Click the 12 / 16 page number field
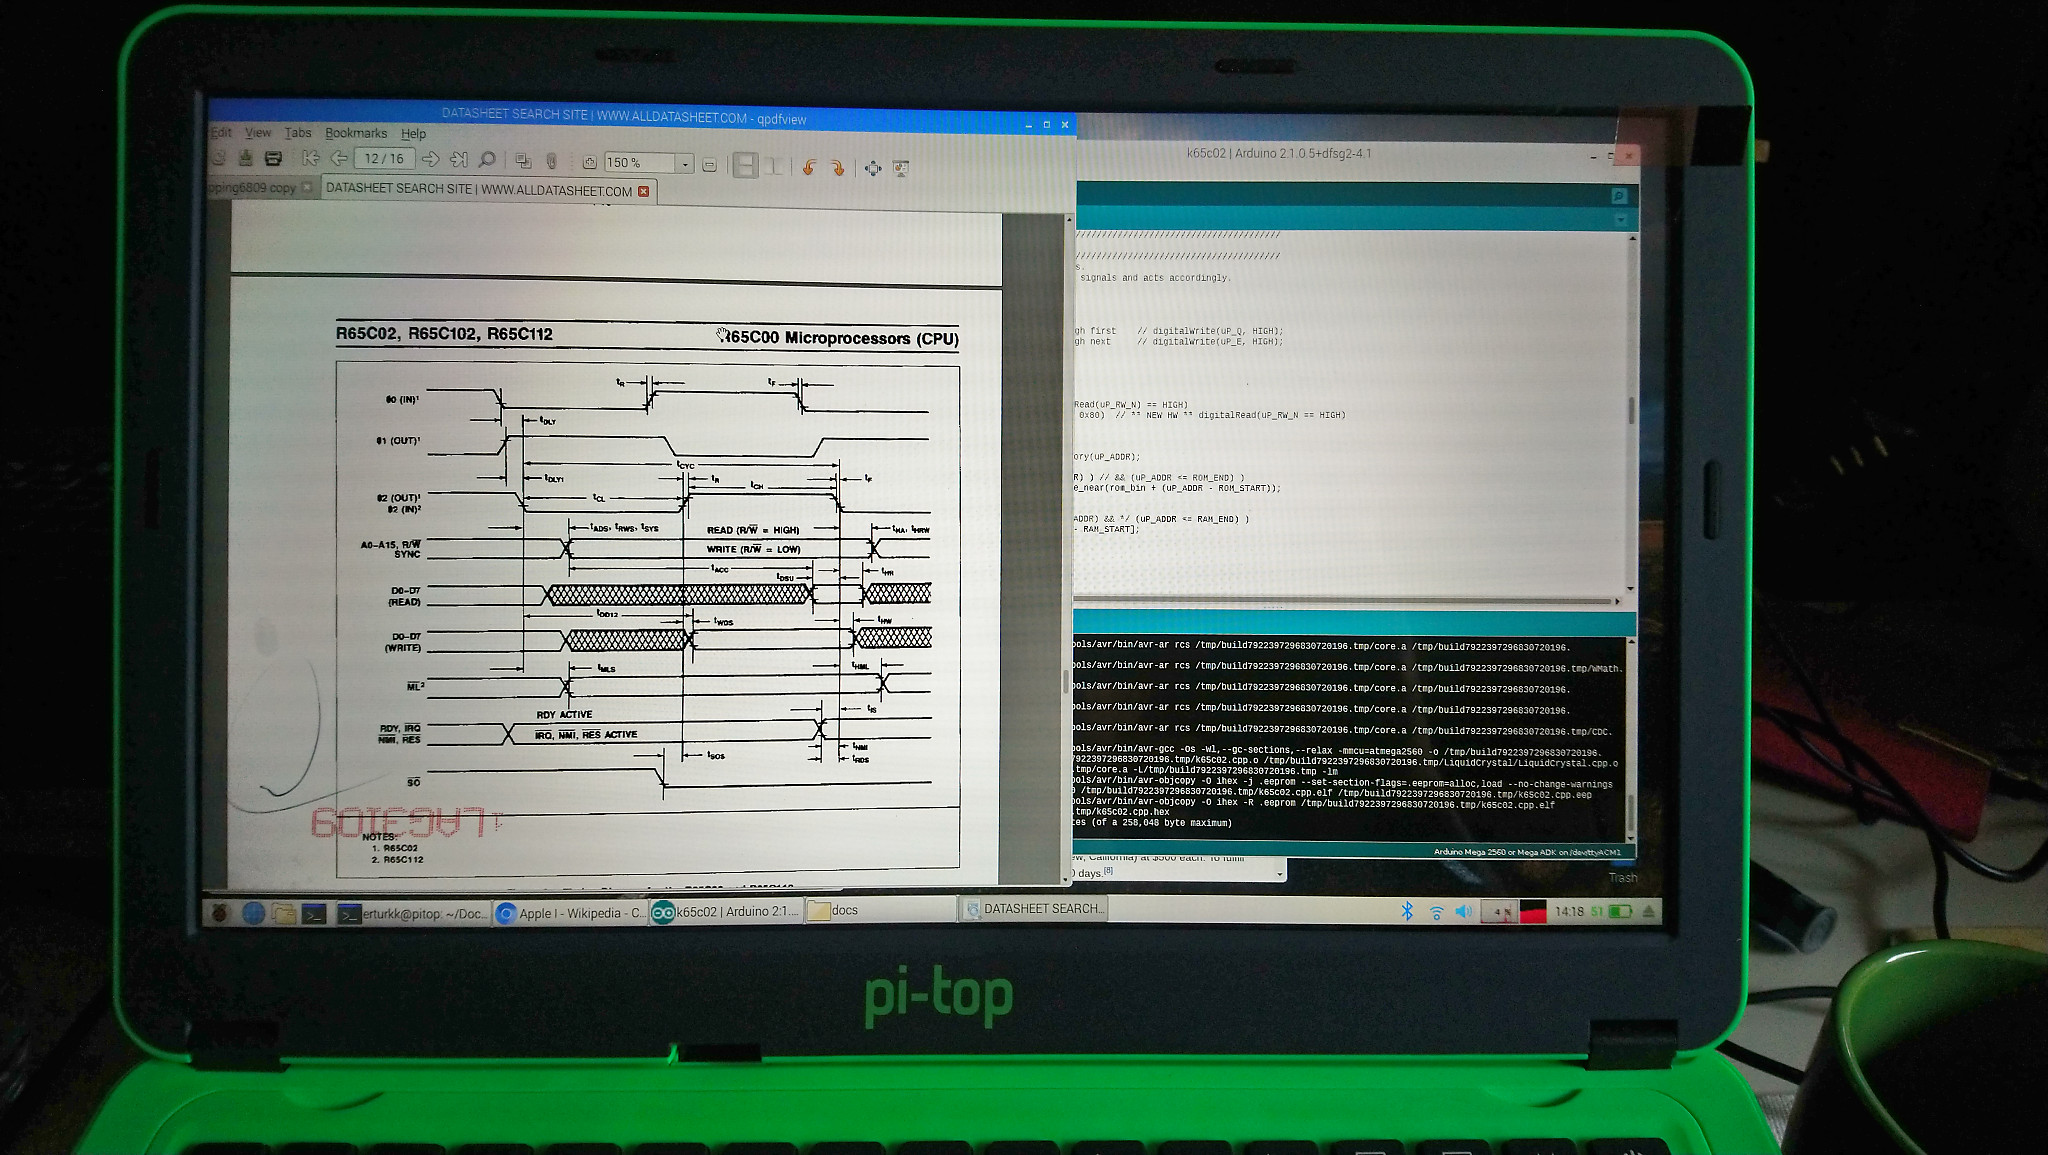This screenshot has height=1155, width=2048. [384, 158]
